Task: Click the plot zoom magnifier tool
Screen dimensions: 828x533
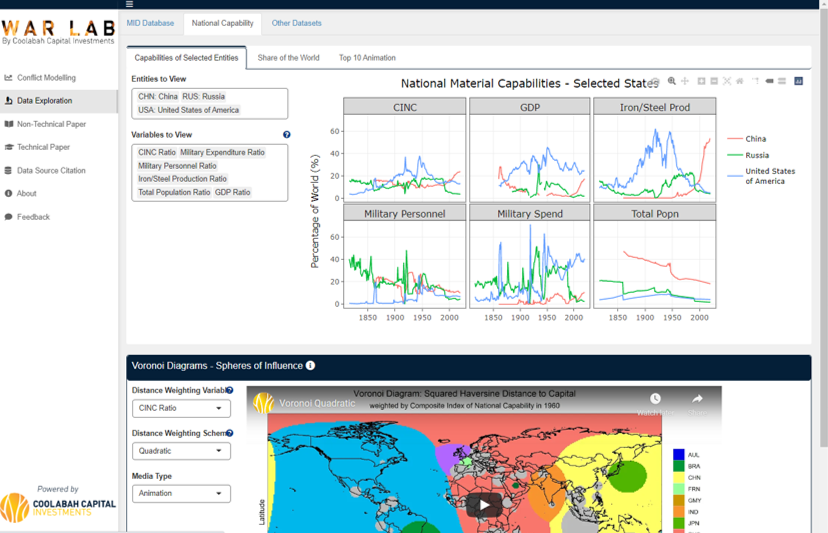Action: [x=672, y=81]
